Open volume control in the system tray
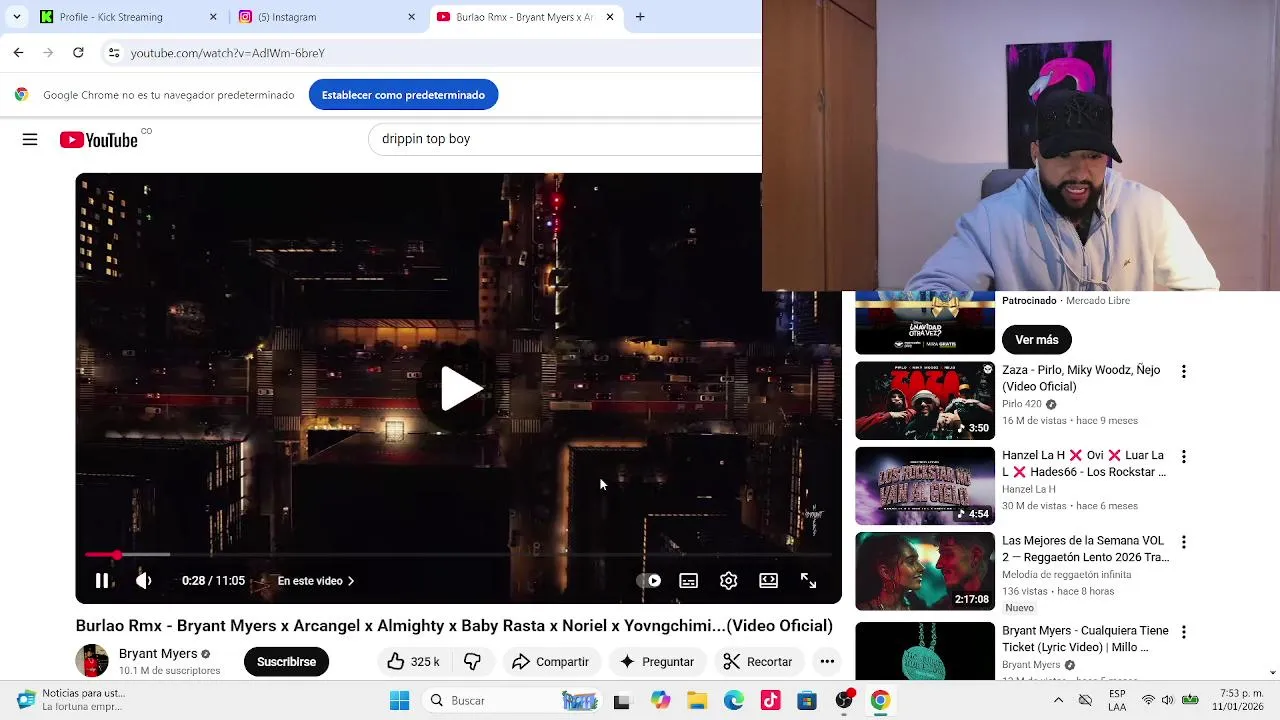 tap(1168, 700)
